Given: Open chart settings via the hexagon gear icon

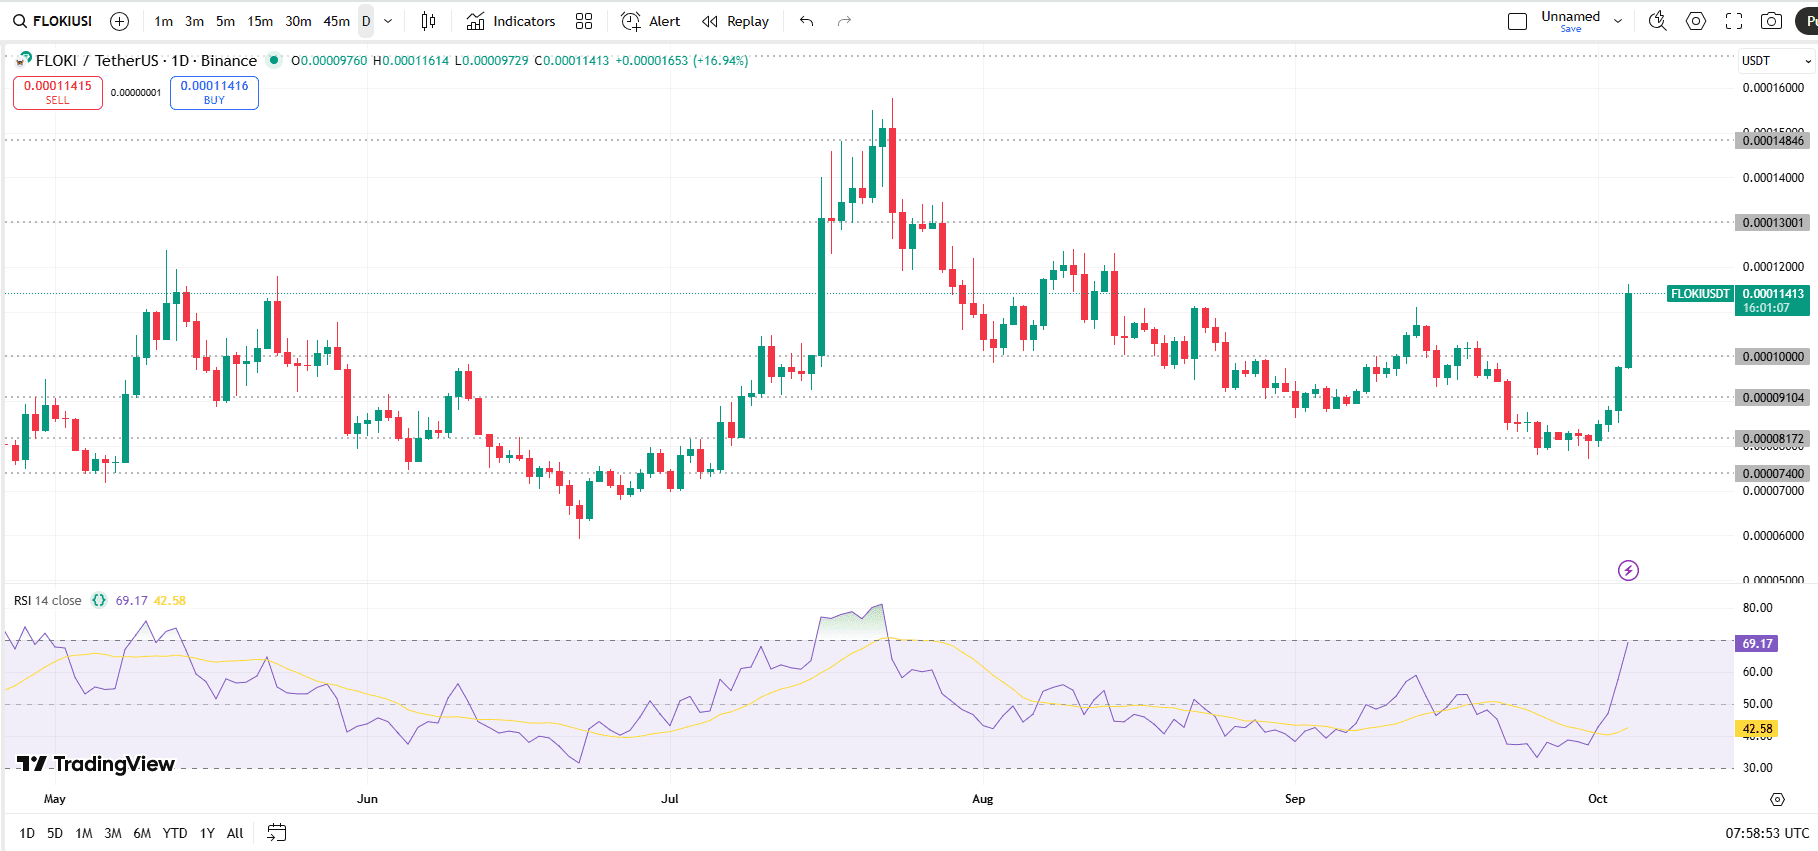Looking at the screenshot, I should pos(1696,21).
